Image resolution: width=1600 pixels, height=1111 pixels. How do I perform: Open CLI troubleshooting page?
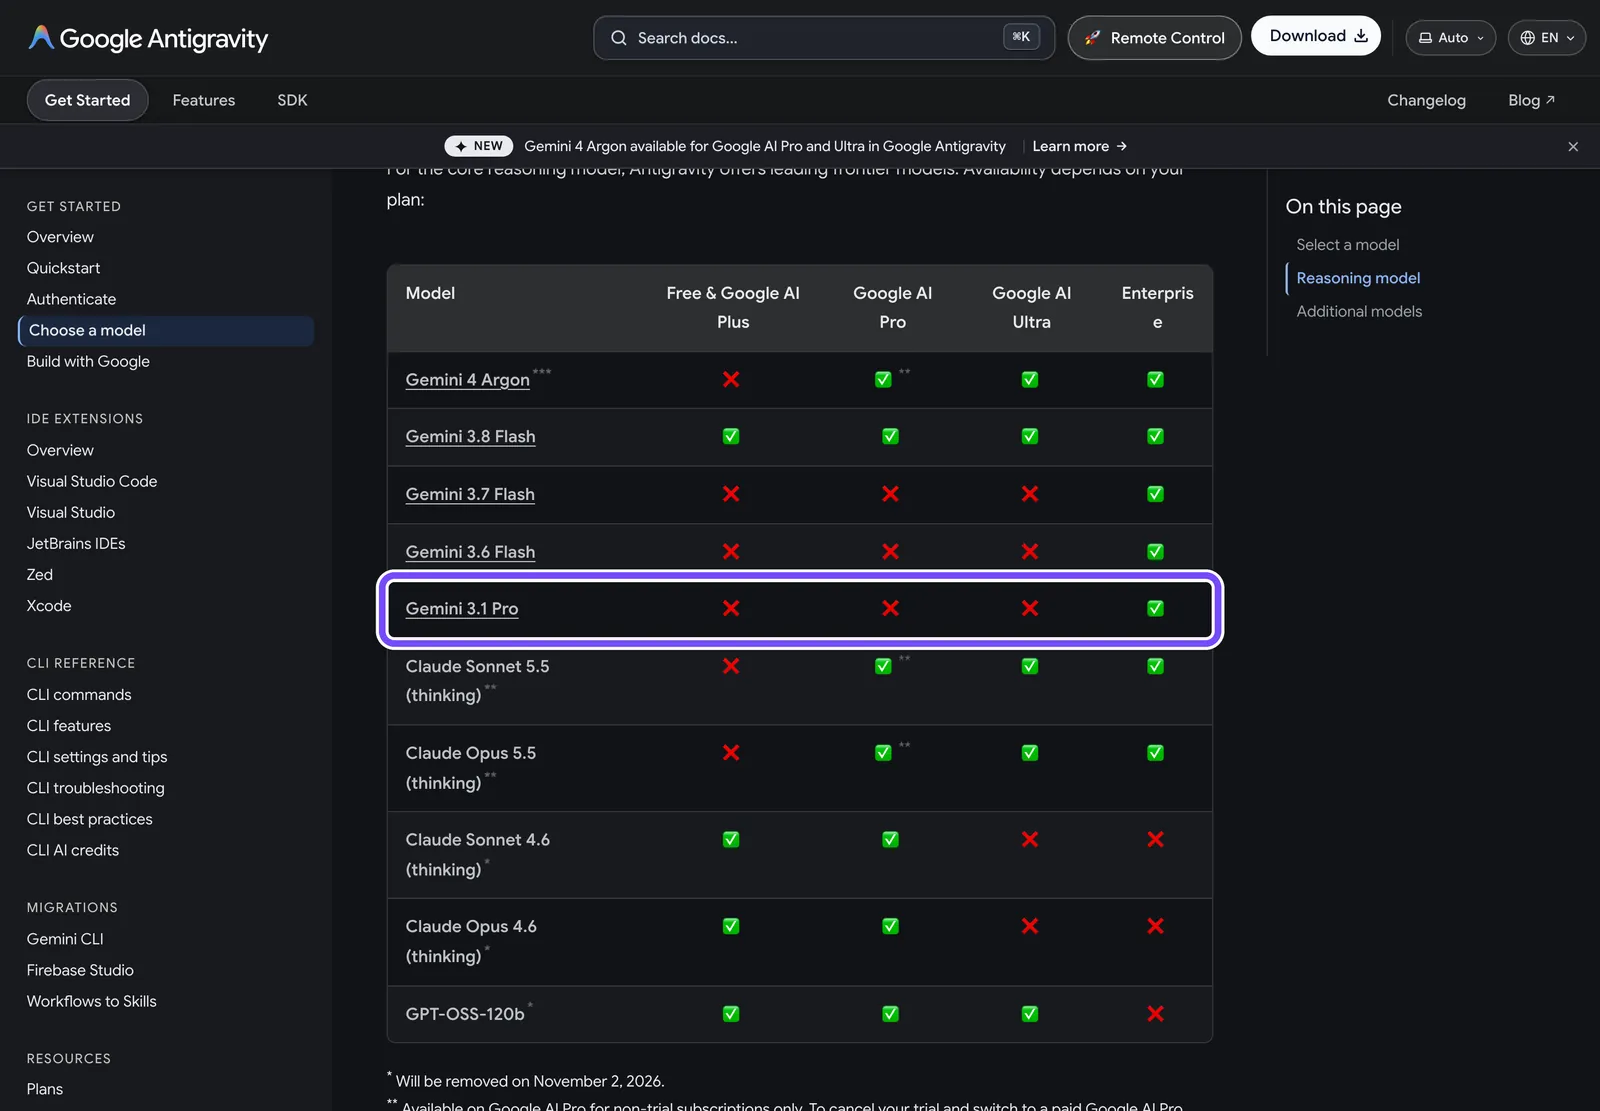coord(96,788)
